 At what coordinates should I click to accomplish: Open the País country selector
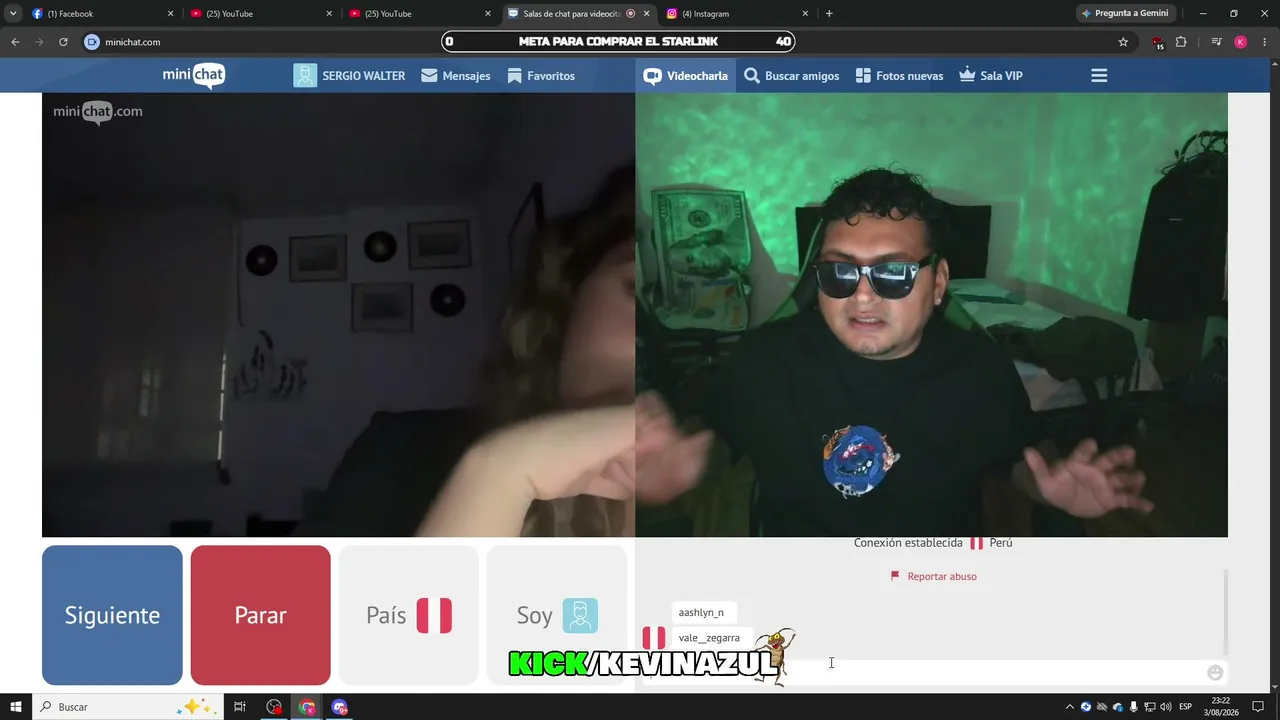[x=408, y=615]
